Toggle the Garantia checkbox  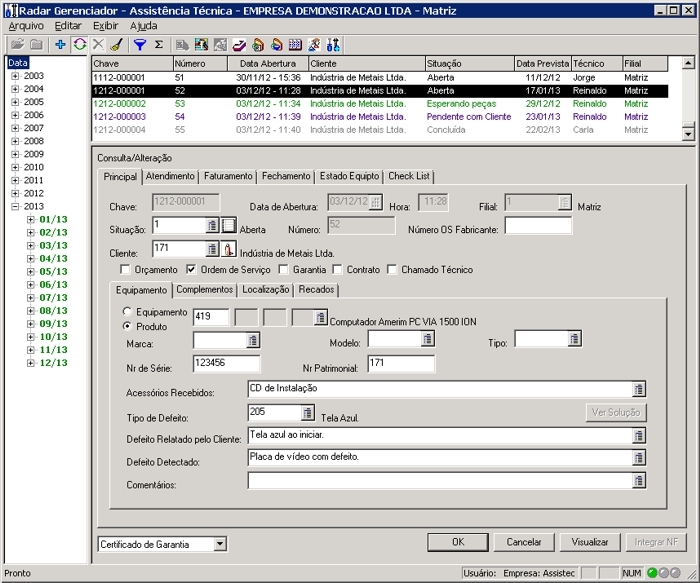pyautogui.click(x=283, y=270)
